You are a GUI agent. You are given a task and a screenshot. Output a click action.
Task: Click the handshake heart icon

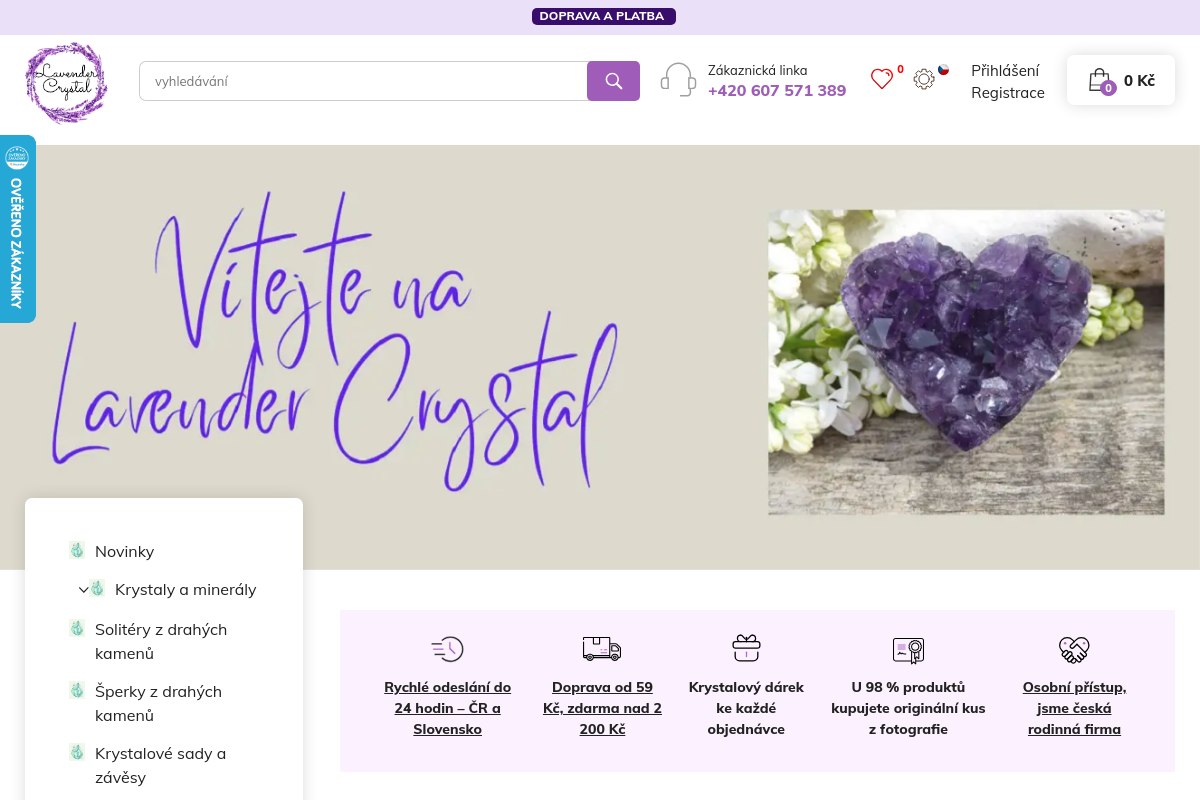point(1074,650)
